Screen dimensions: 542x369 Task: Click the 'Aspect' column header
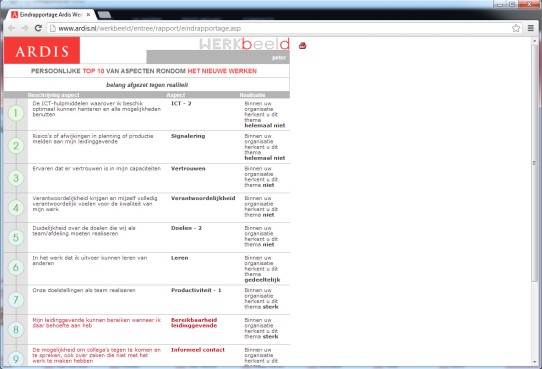(176, 95)
